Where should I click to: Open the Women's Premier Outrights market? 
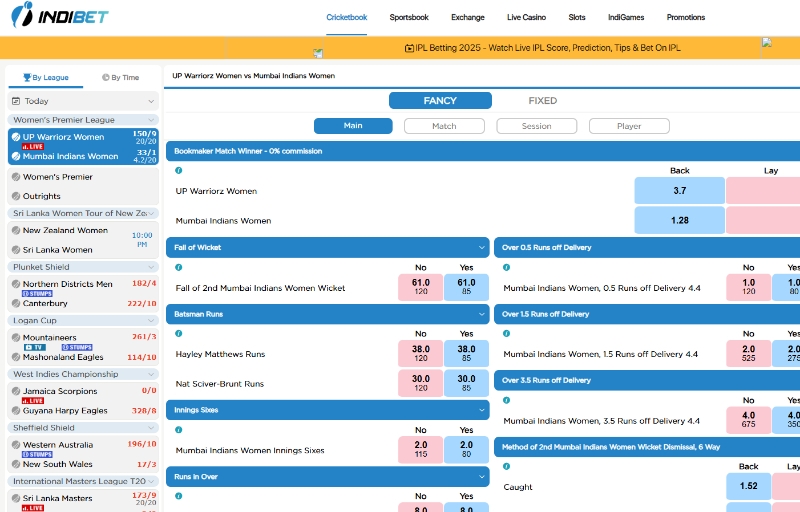pyautogui.click(x=83, y=187)
